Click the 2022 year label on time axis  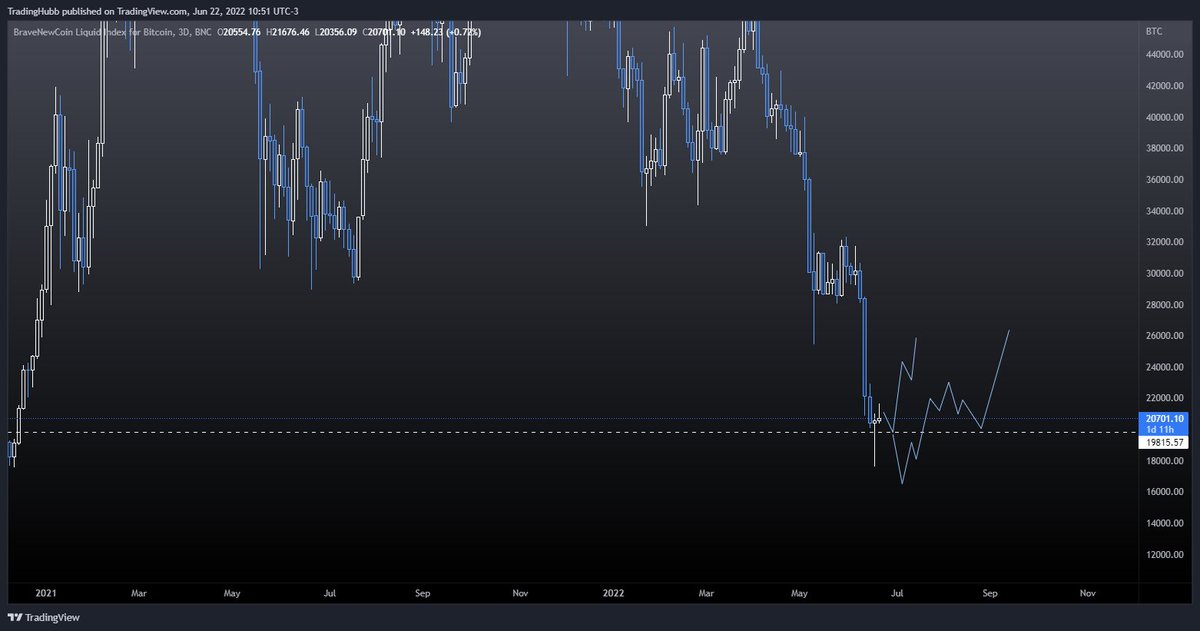coord(615,593)
